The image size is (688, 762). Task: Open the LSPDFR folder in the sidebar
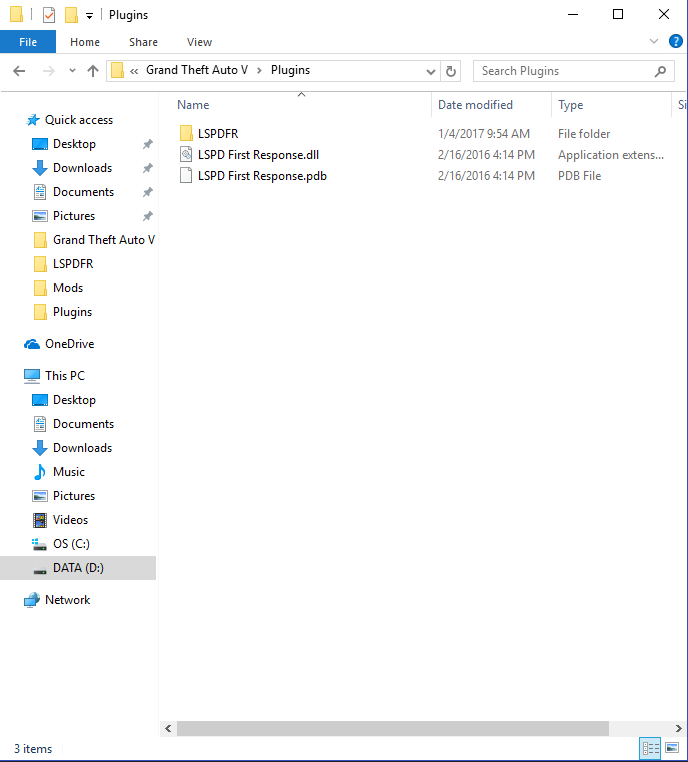coord(73,263)
